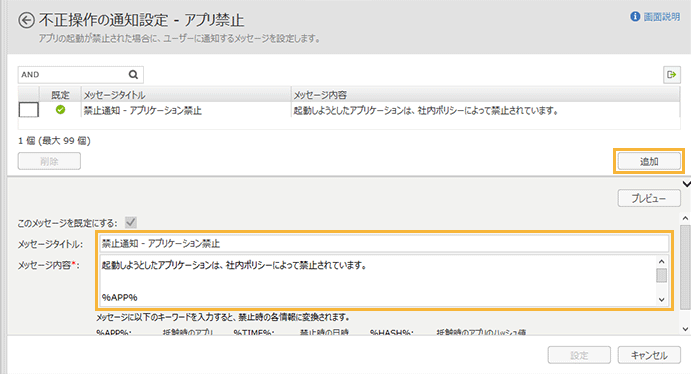This screenshot has width=691, height=374.
Task: Click the export icon above the table
Action: [672, 74]
